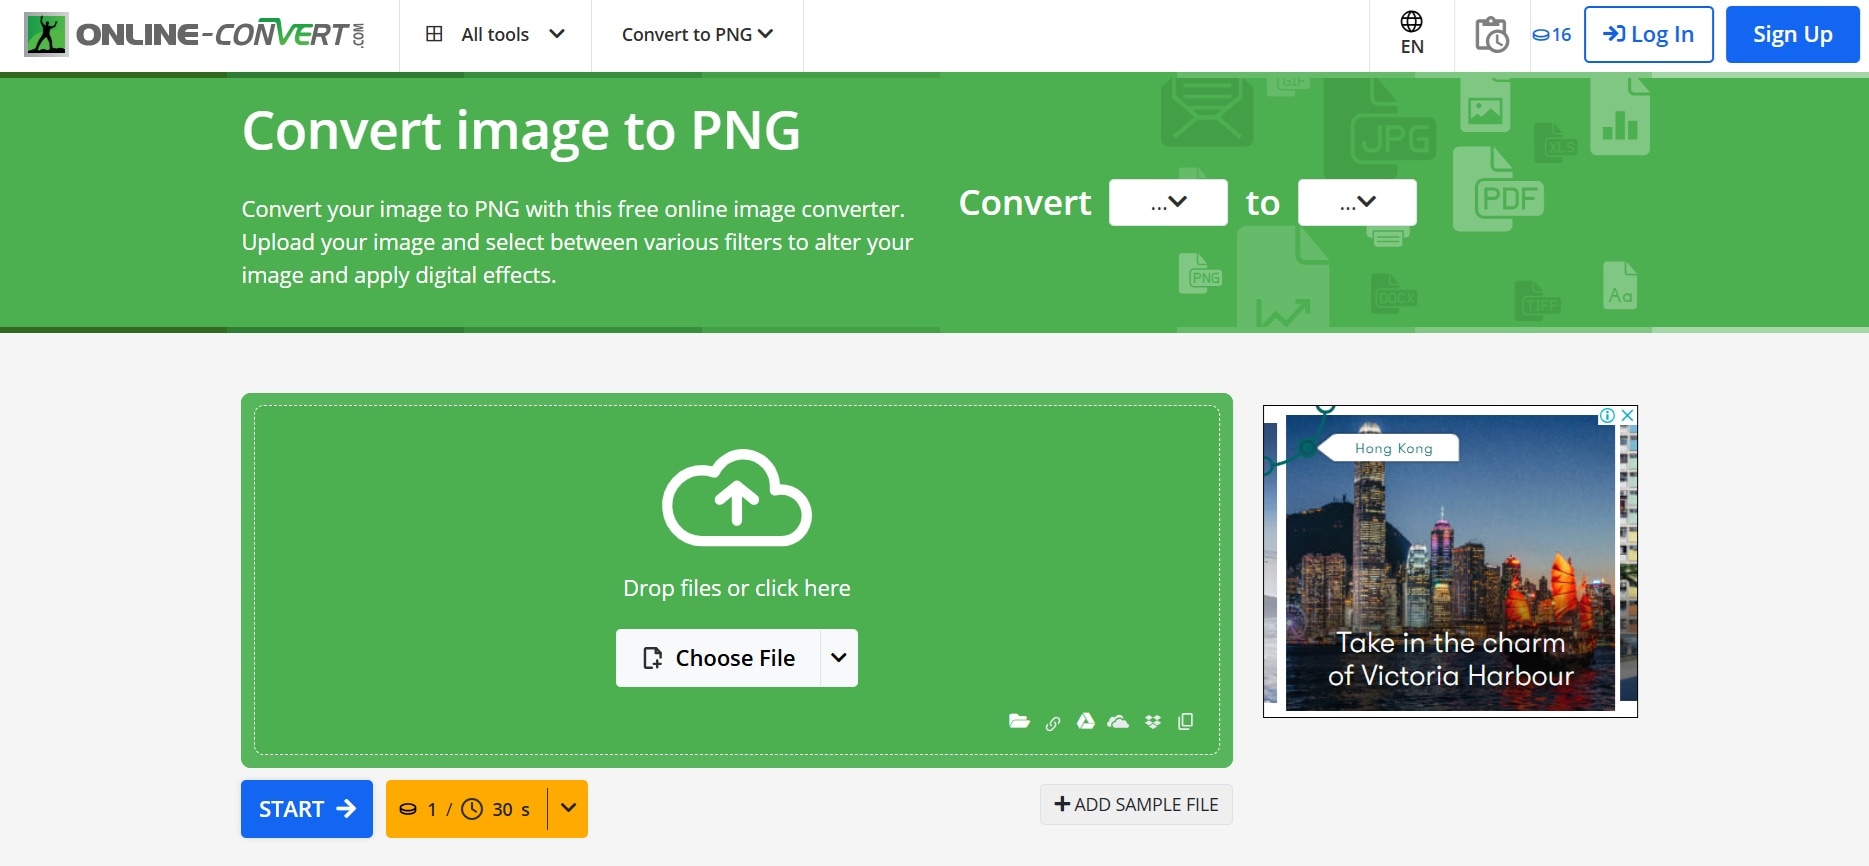Expand the Choose File source options arrow
Image resolution: width=1869 pixels, height=866 pixels.
(x=839, y=658)
